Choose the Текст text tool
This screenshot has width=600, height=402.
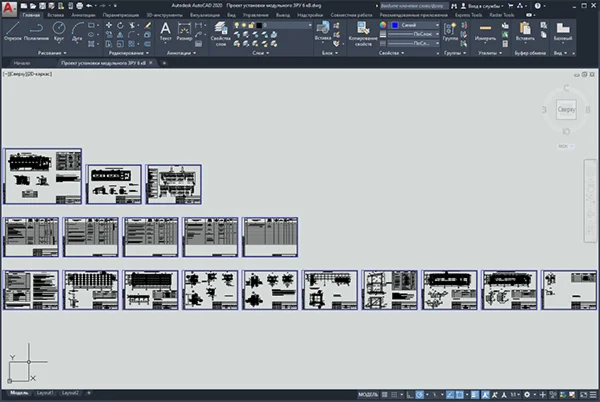pos(165,31)
